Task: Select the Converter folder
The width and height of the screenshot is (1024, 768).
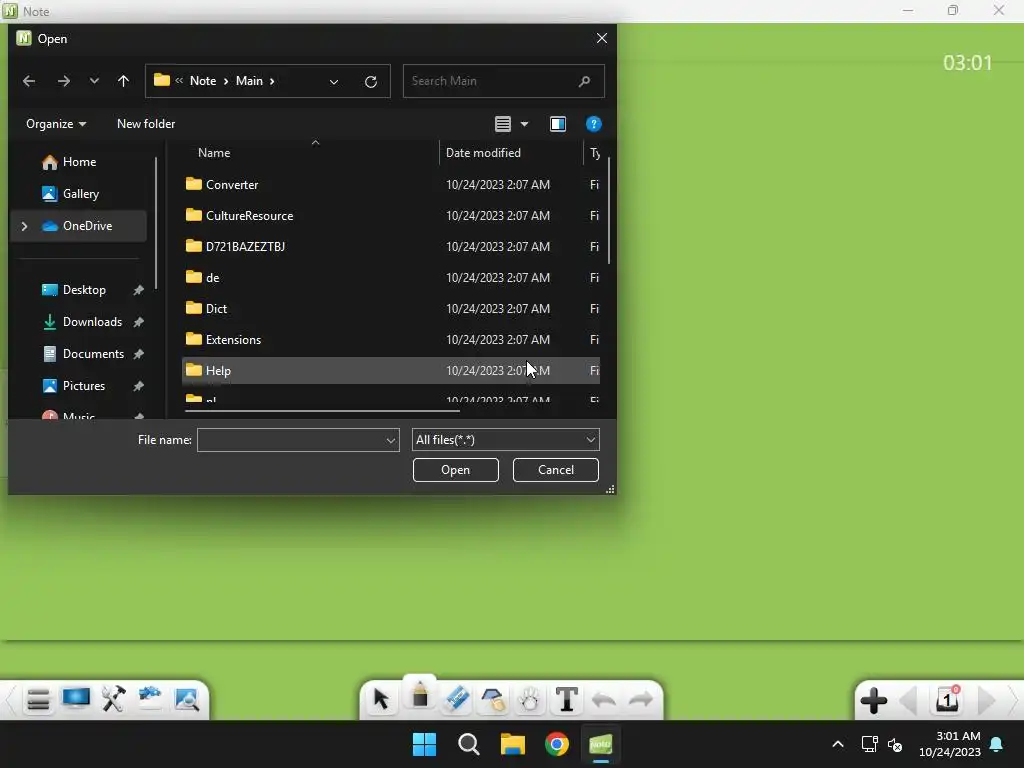Action: 391,185
